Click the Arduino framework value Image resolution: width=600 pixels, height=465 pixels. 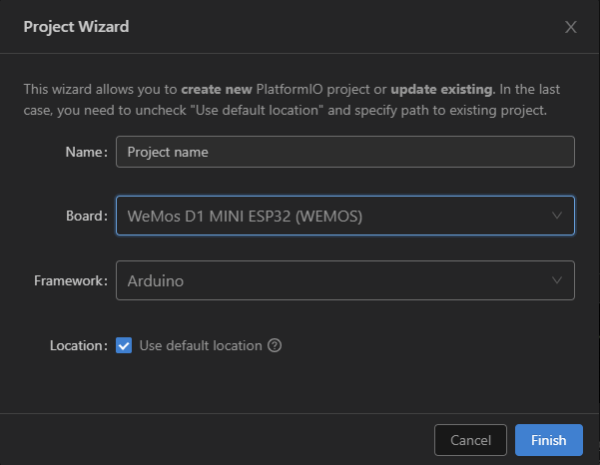[155, 281]
